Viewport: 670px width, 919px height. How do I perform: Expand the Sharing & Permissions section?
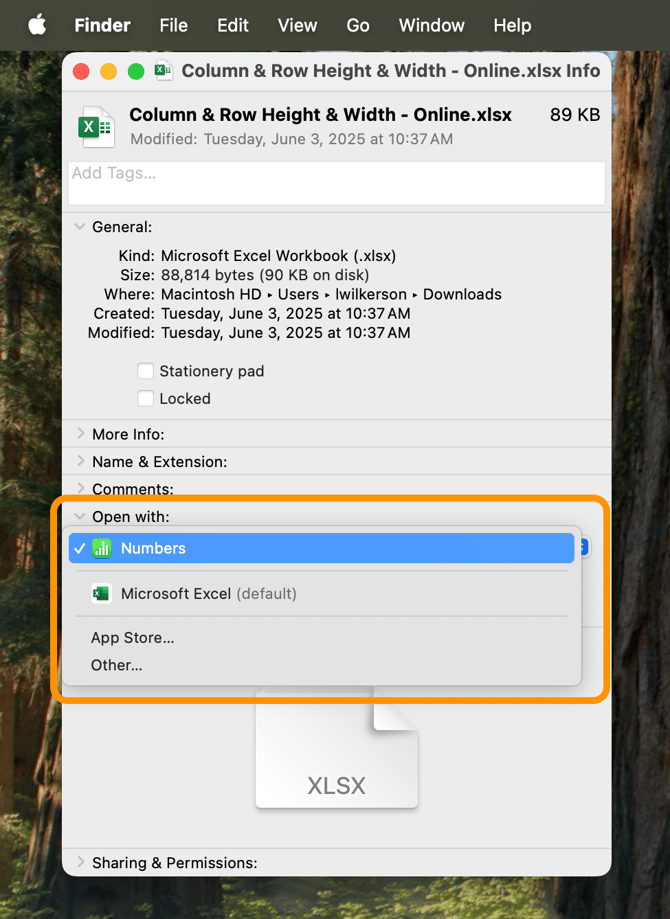tap(80, 862)
